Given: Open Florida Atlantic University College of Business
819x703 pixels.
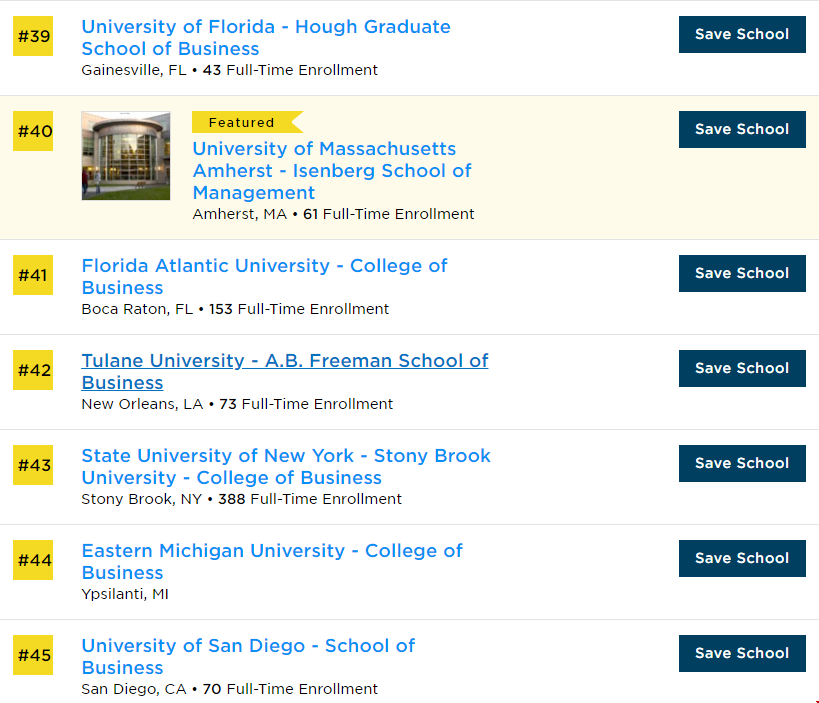Looking at the screenshot, I should (264, 277).
